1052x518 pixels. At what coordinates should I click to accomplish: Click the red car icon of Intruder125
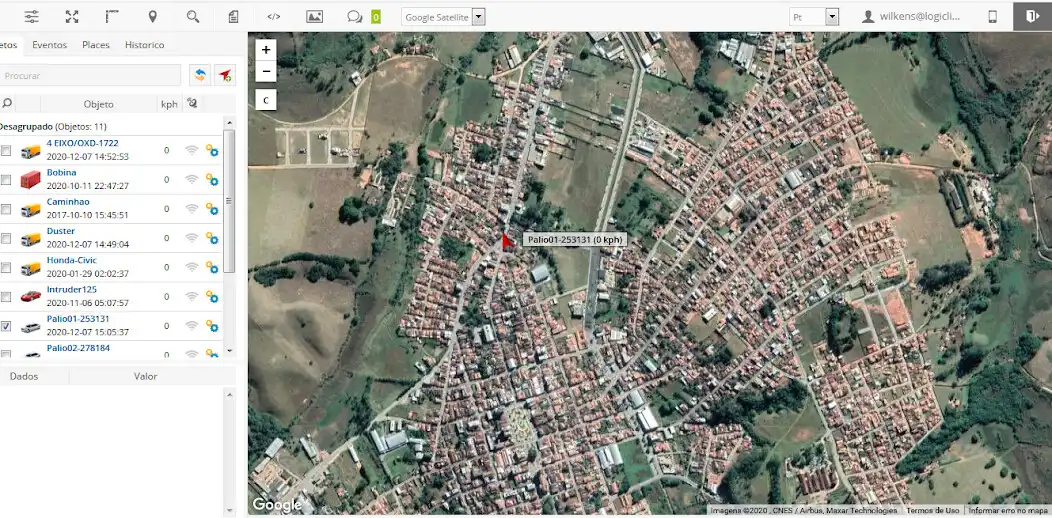pyautogui.click(x=30, y=297)
